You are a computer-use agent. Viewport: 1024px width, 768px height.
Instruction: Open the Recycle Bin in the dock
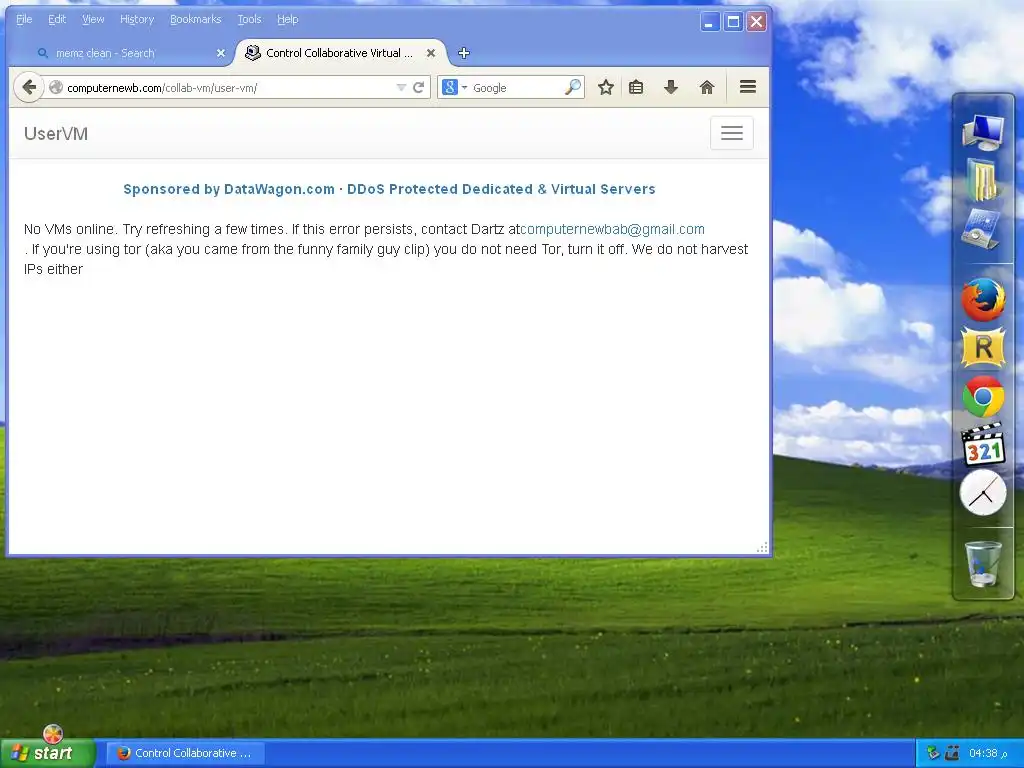(x=983, y=564)
